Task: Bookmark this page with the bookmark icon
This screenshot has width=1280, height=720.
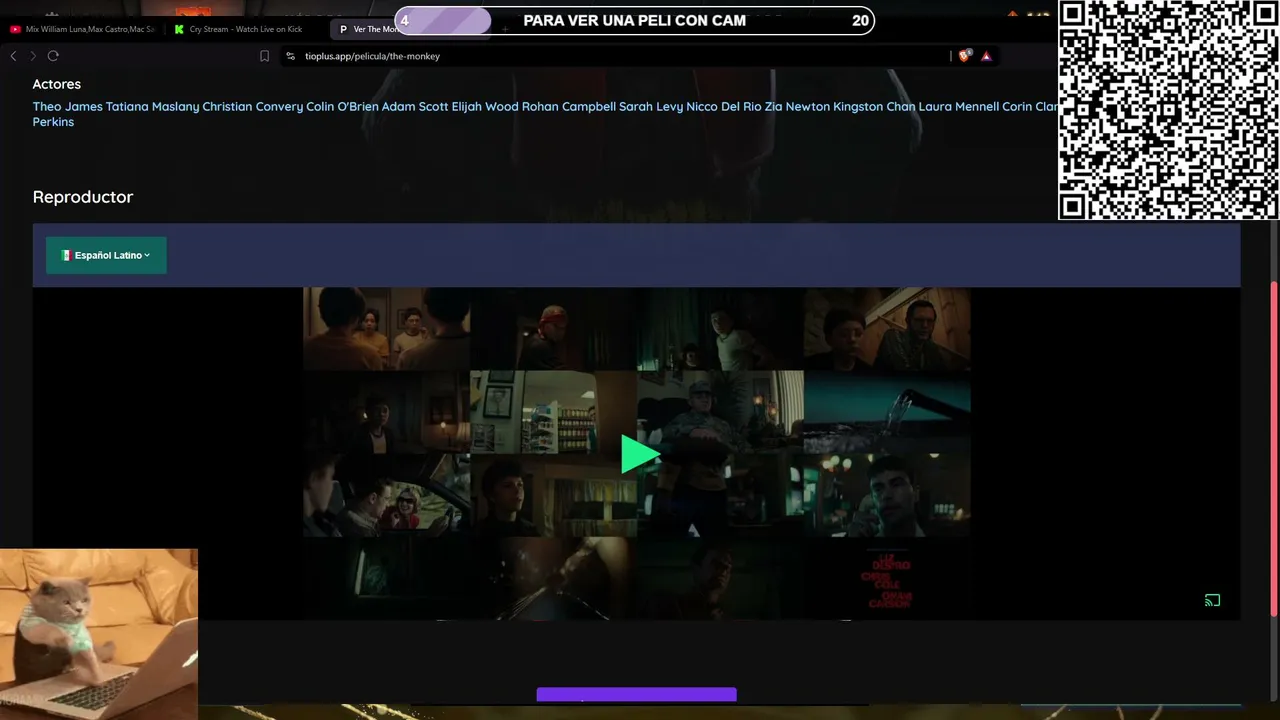Action: (264, 56)
